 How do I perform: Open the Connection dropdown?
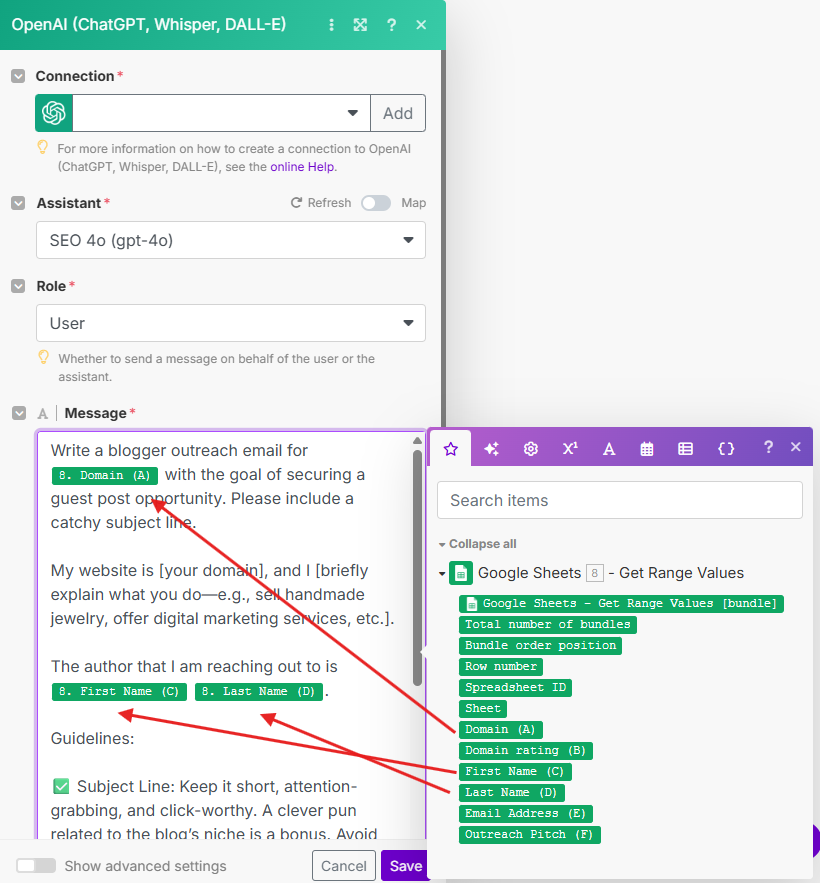pyautogui.click(x=221, y=113)
